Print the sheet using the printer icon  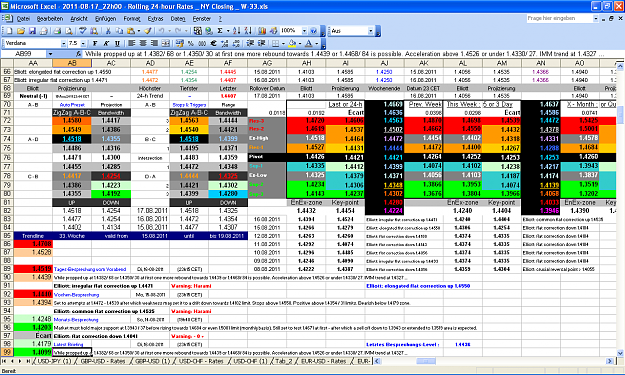click(57, 31)
